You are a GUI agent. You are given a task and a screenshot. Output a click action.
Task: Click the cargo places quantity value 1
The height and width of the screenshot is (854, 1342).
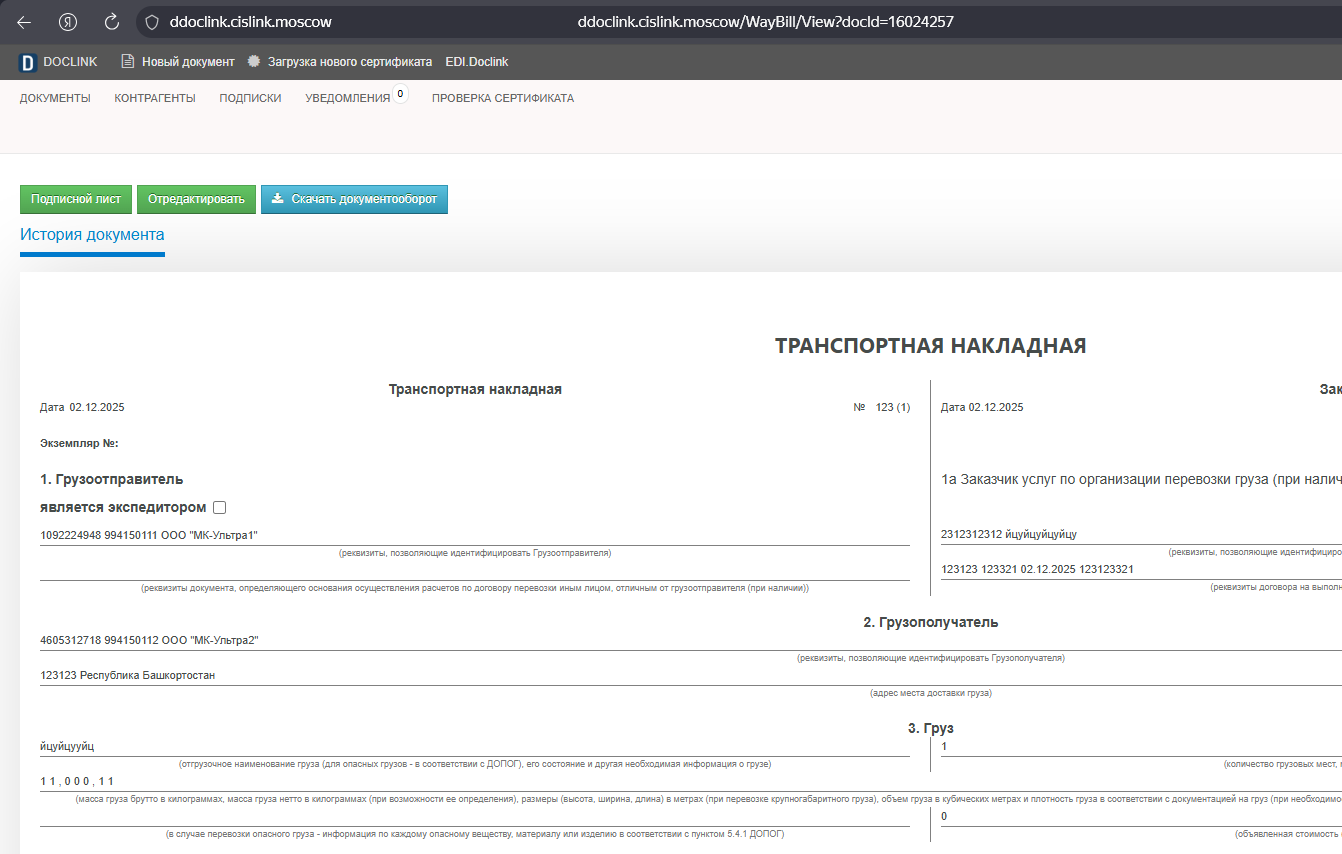[x=944, y=746]
